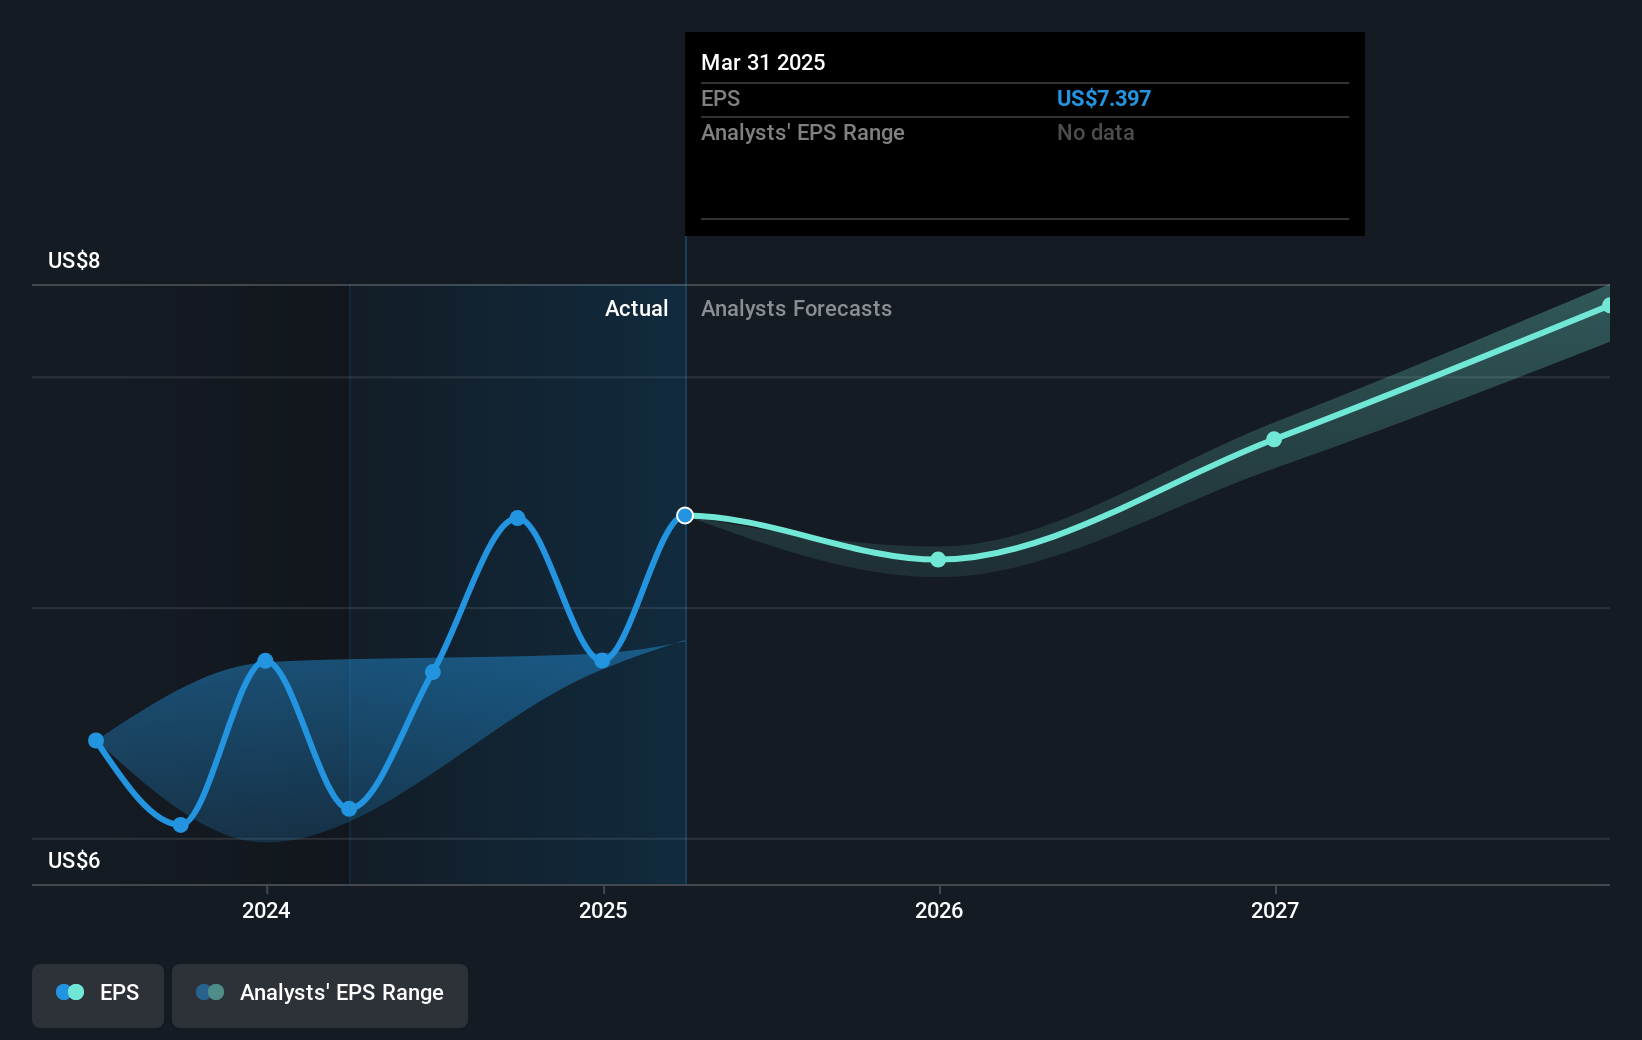Screen dimensions: 1642x1040
Task: Click the last forecast point at chart right edge
Action: pos(1608,306)
